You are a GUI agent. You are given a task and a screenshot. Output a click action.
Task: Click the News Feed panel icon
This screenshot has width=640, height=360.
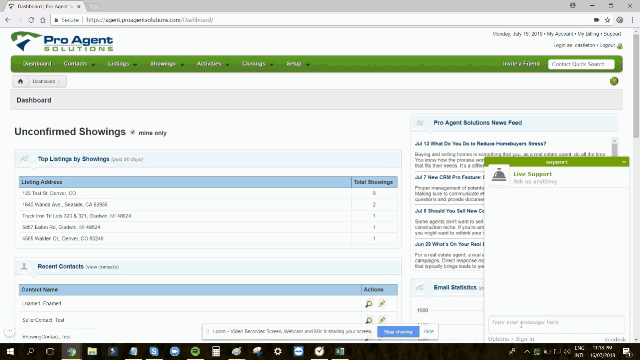[420, 123]
